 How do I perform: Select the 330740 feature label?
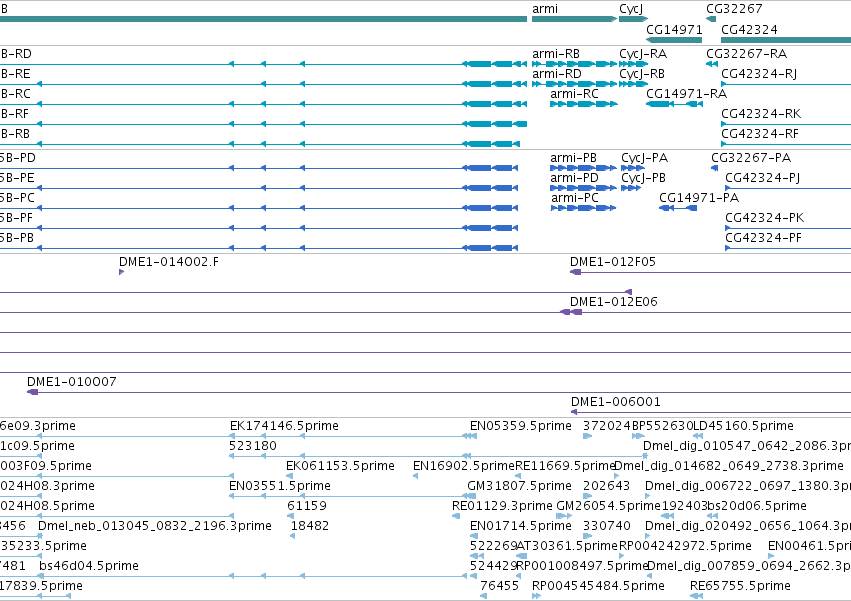607,526
